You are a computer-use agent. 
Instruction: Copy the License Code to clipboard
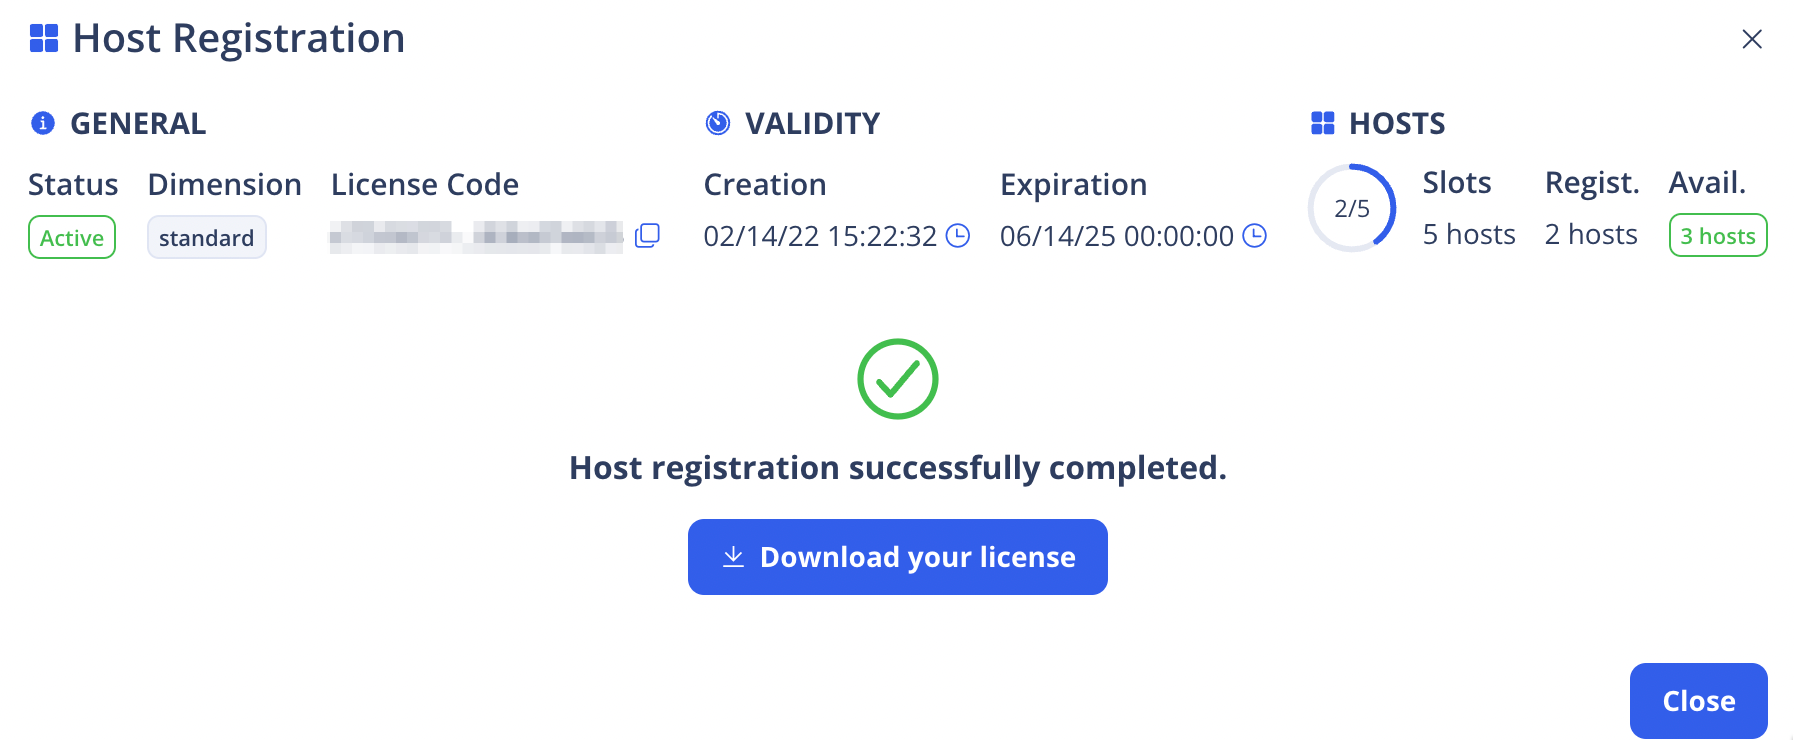point(648,235)
